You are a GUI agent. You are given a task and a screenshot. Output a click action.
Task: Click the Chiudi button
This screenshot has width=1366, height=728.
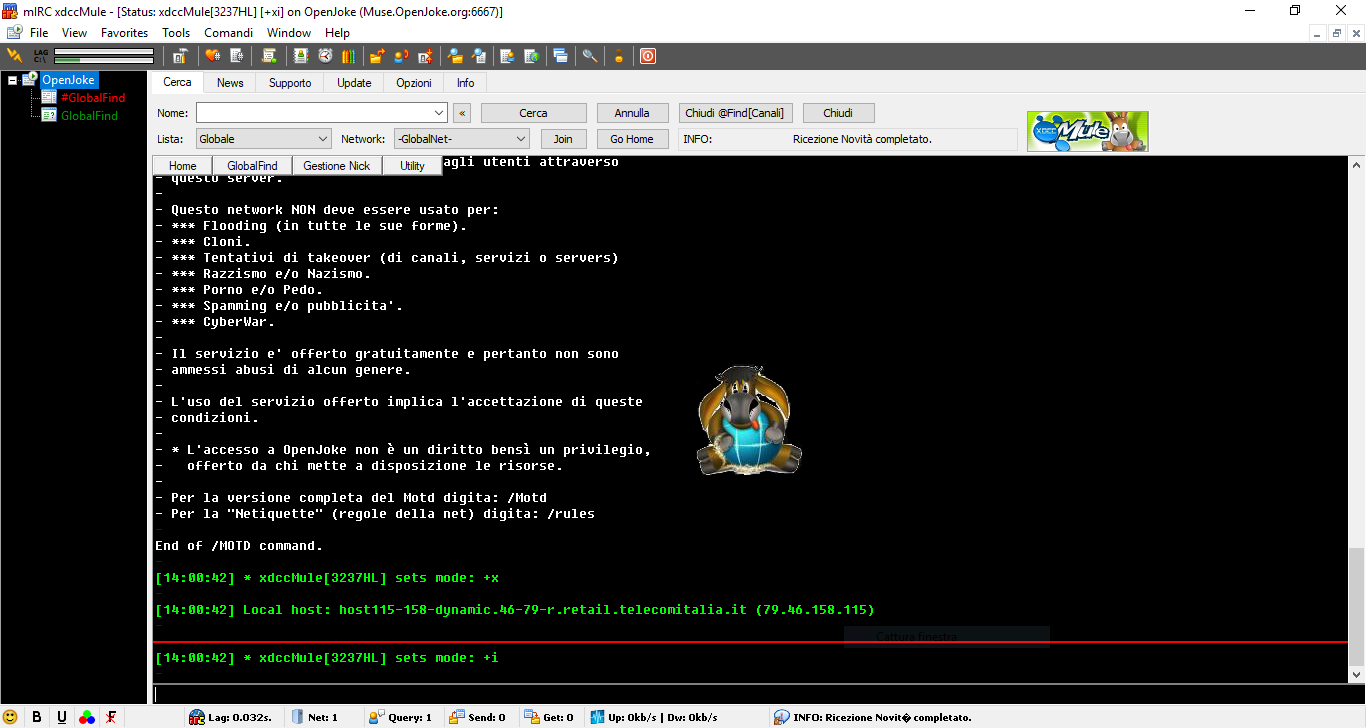pyautogui.click(x=838, y=113)
